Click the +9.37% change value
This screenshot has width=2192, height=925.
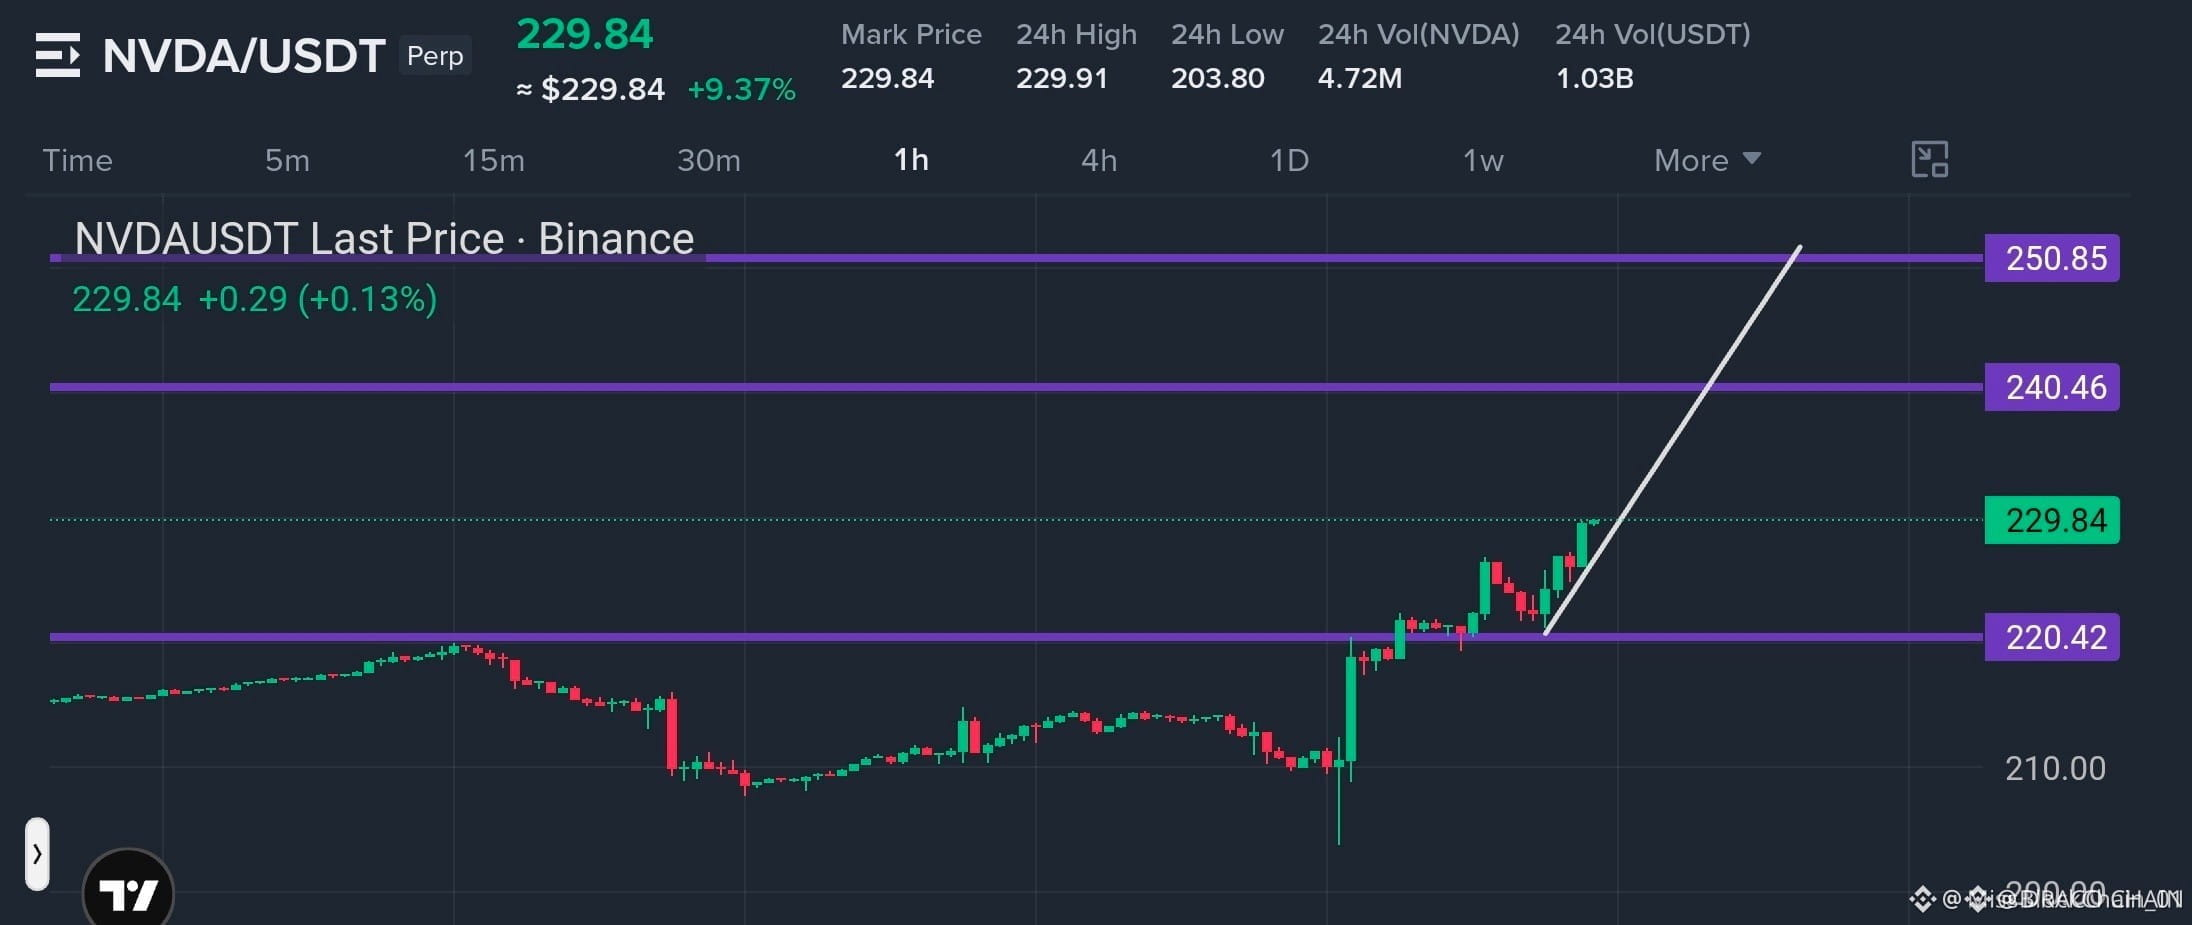tap(742, 90)
